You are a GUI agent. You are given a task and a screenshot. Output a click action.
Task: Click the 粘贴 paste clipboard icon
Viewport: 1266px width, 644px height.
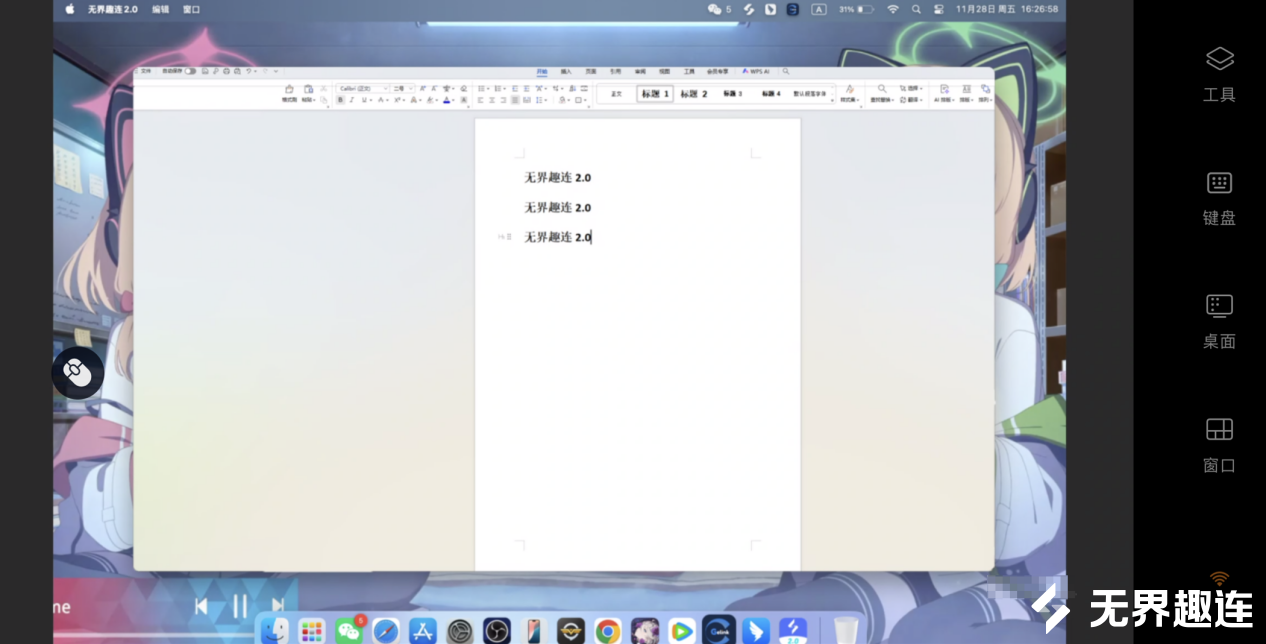click(x=308, y=88)
